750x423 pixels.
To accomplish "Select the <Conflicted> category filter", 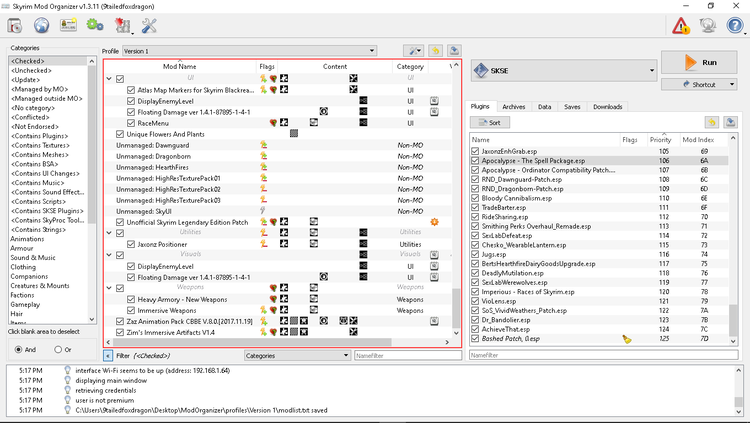I will pyautogui.click(x=30, y=117).
